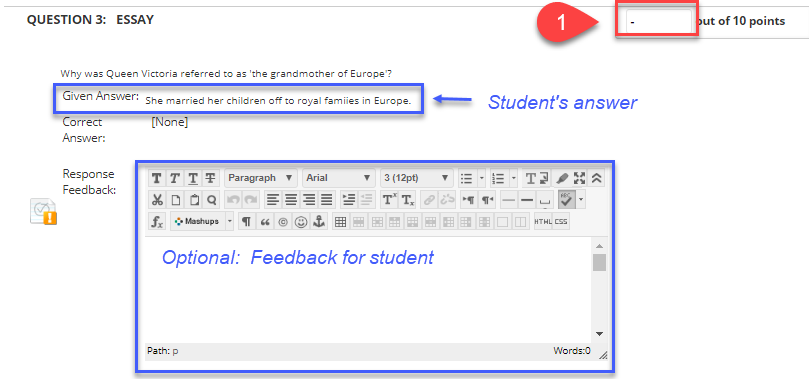This screenshot has width=811, height=379.
Task: Open the 3 (12pt) font size dropdown
Action: (417, 178)
